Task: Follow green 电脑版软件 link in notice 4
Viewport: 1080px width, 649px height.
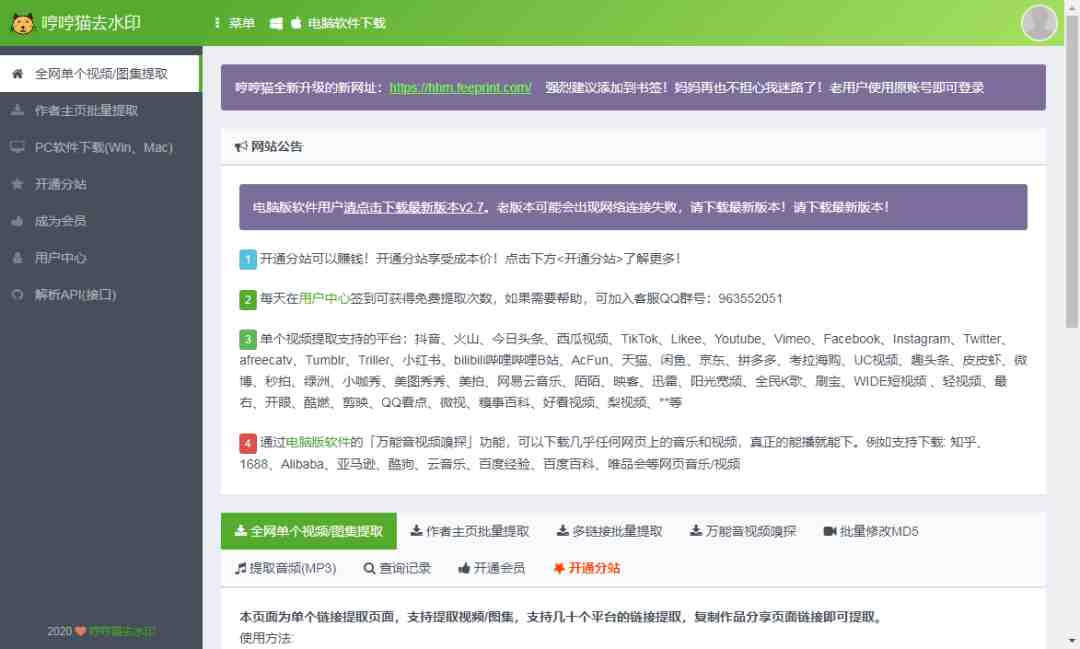Action: 318,442
